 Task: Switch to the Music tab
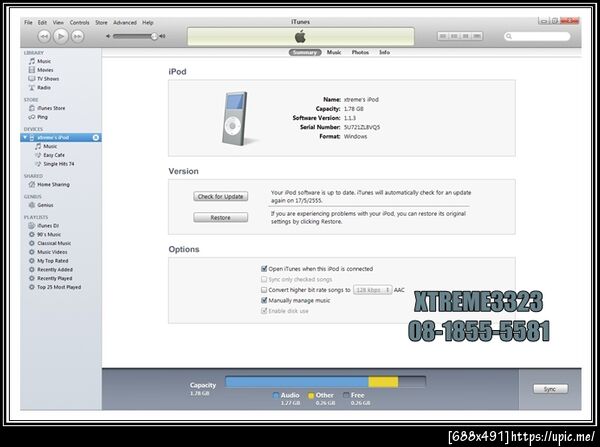click(x=334, y=52)
